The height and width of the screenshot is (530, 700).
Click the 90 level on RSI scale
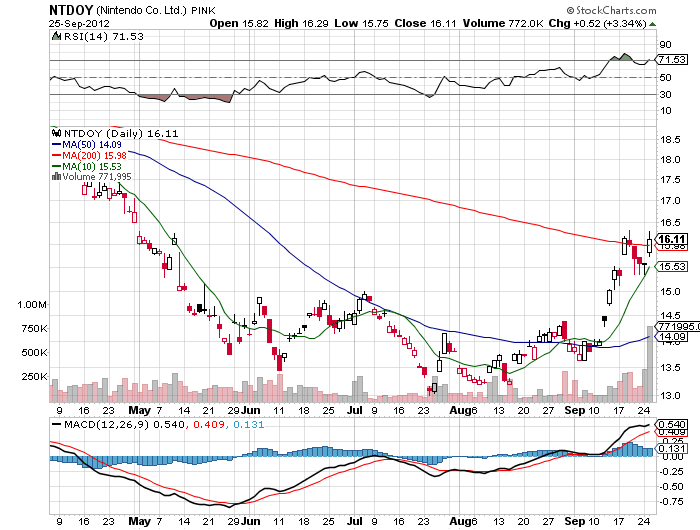coord(665,44)
